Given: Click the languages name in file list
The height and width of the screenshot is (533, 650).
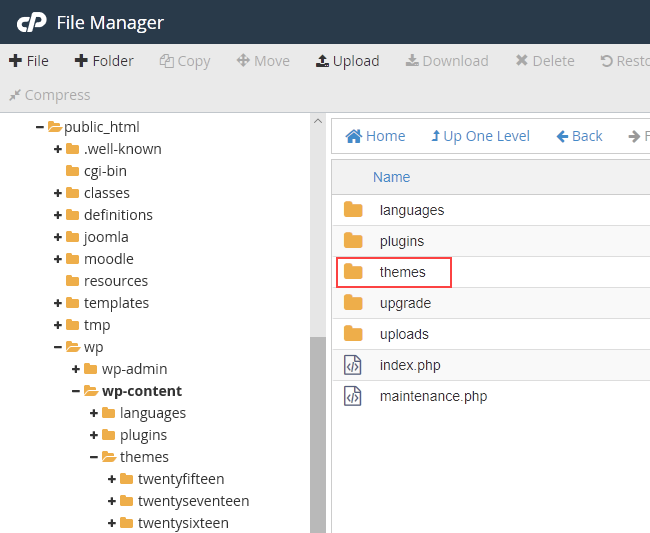Looking at the screenshot, I should [x=412, y=211].
